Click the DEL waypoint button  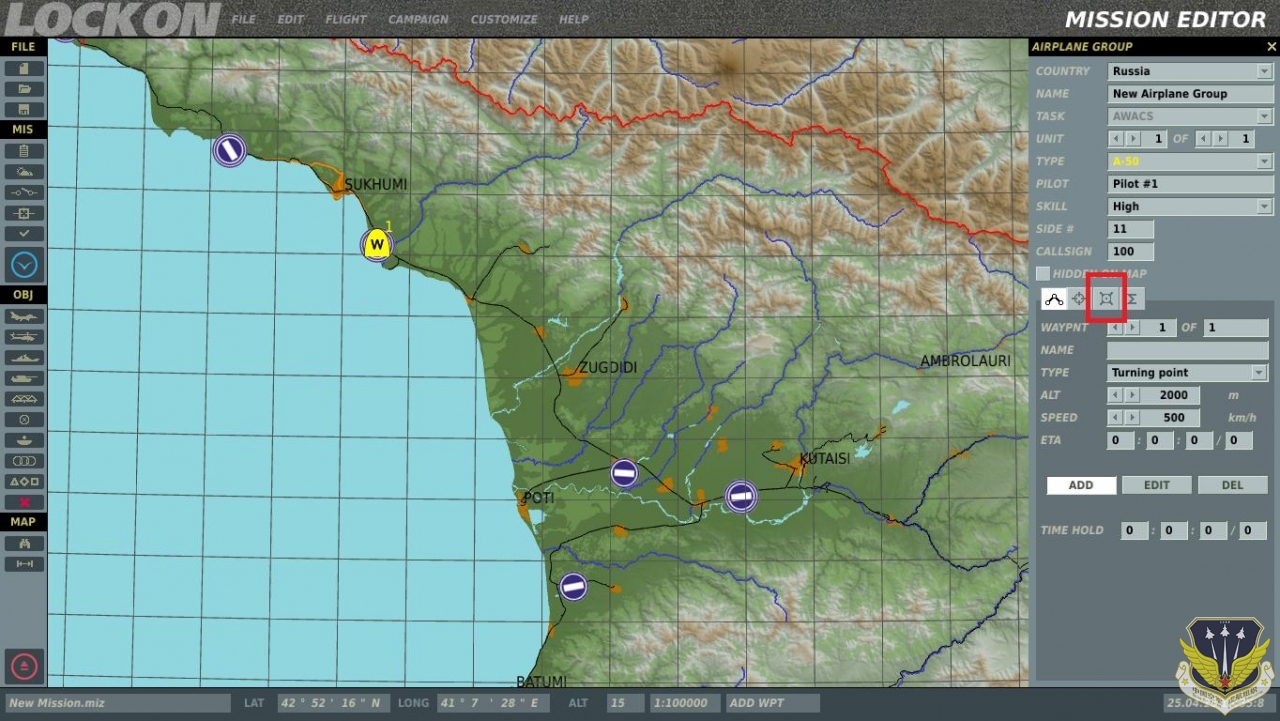coord(1233,485)
